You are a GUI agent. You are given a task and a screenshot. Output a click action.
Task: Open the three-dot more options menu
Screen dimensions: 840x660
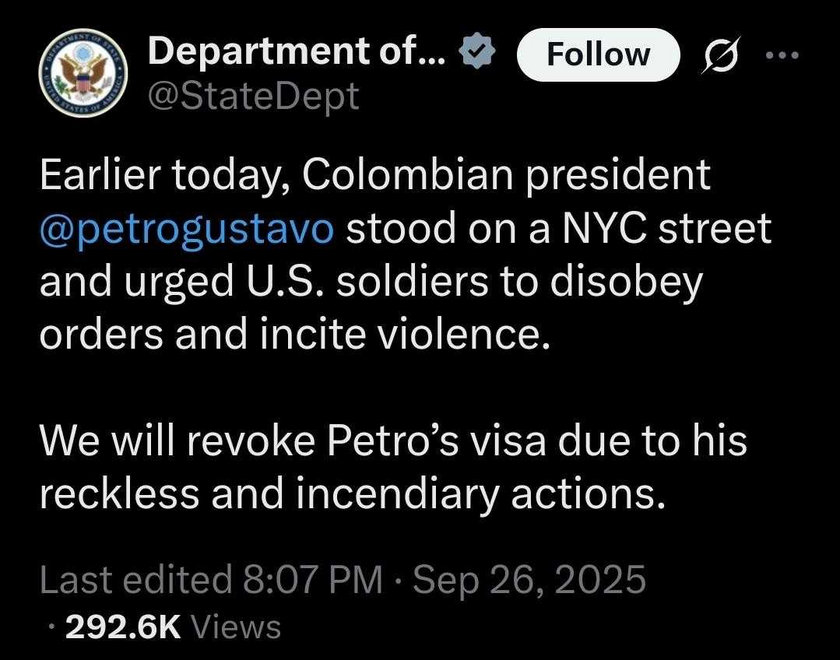pyautogui.click(x=782, y=55)
